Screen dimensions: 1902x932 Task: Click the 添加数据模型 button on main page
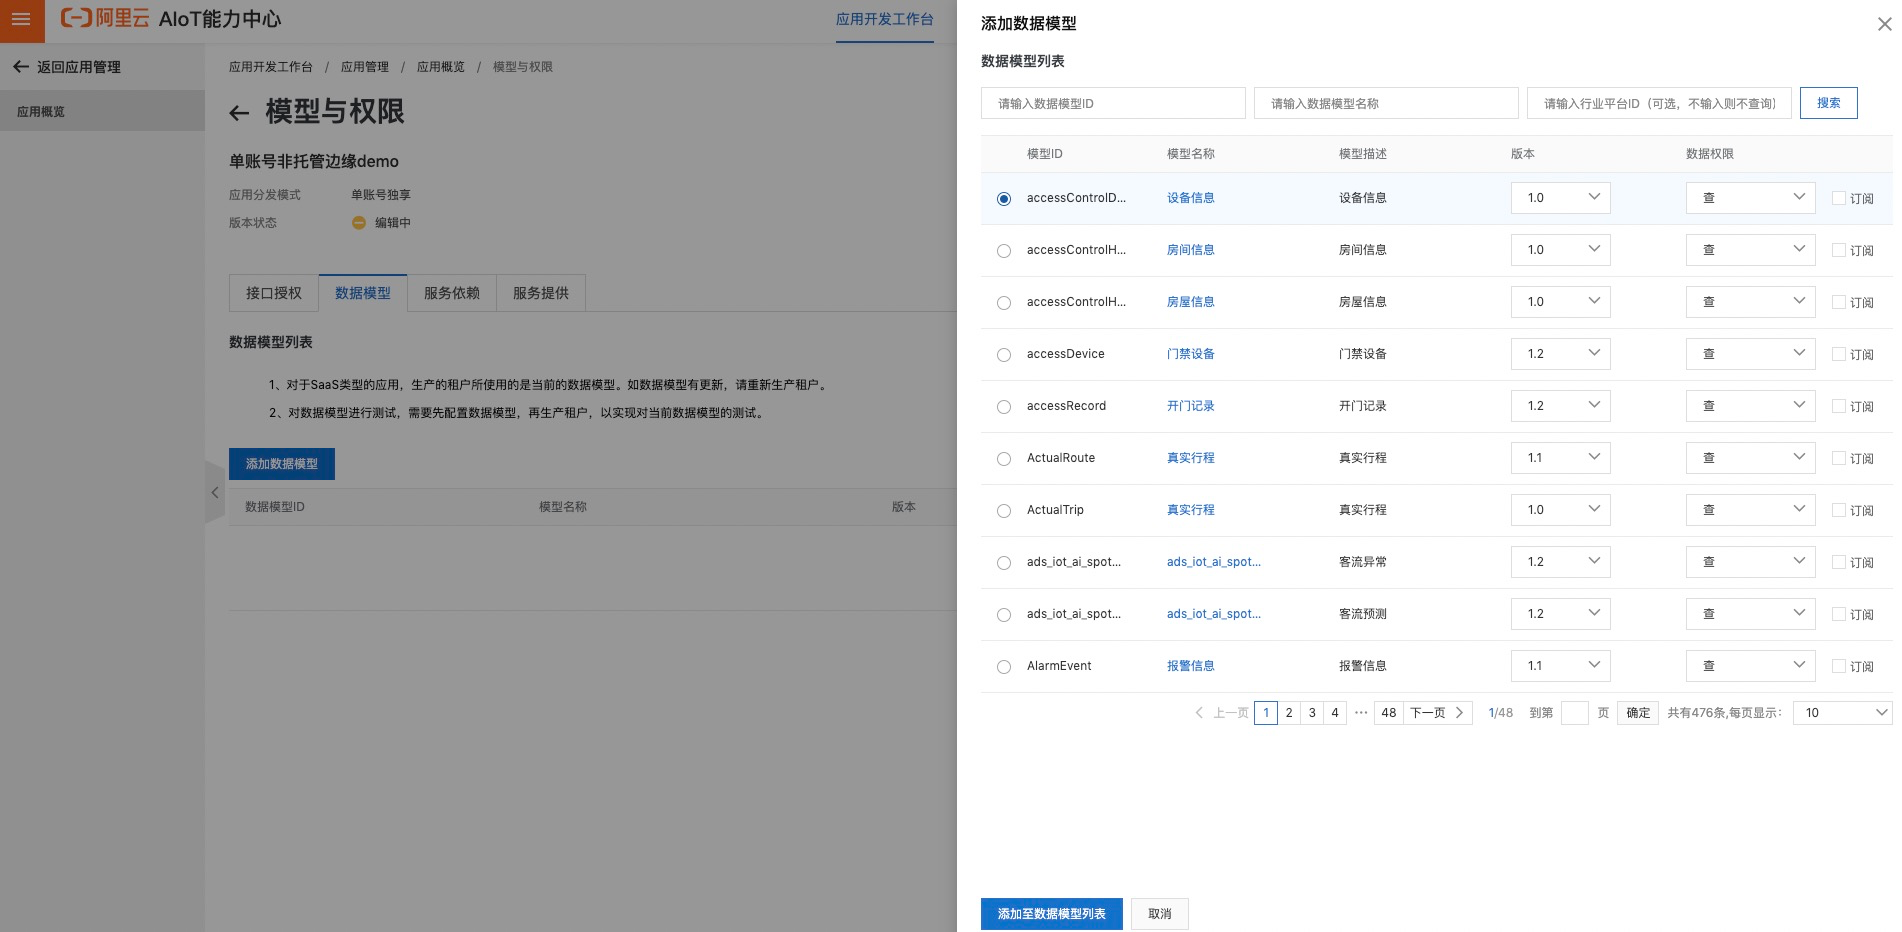[x=282, y=464]
